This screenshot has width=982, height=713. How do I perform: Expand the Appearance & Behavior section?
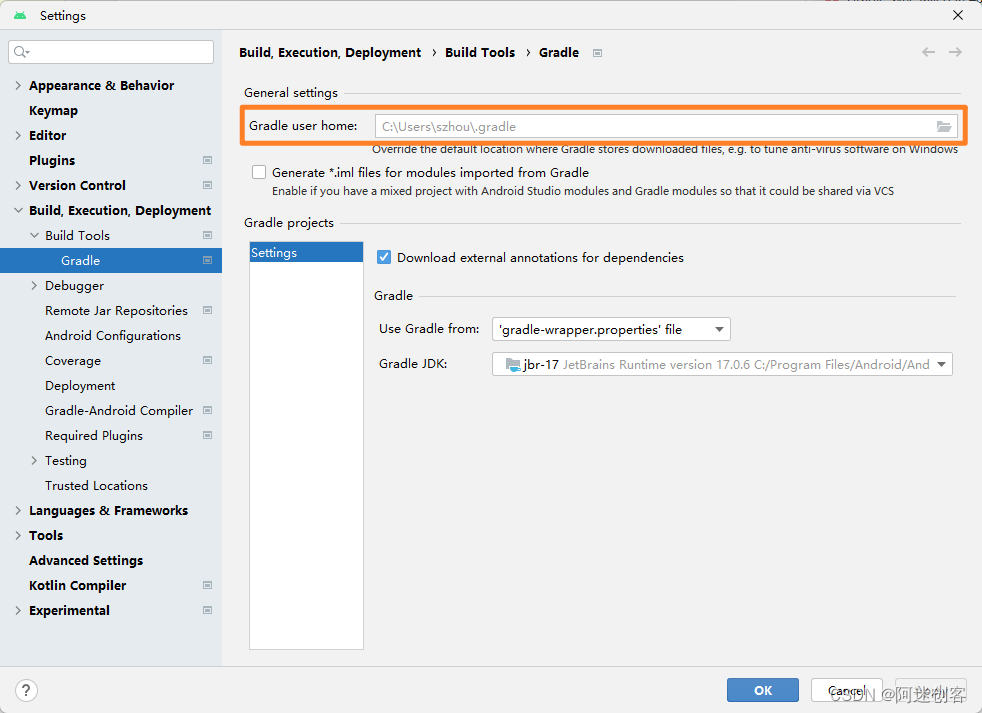(x=18, y=85)
